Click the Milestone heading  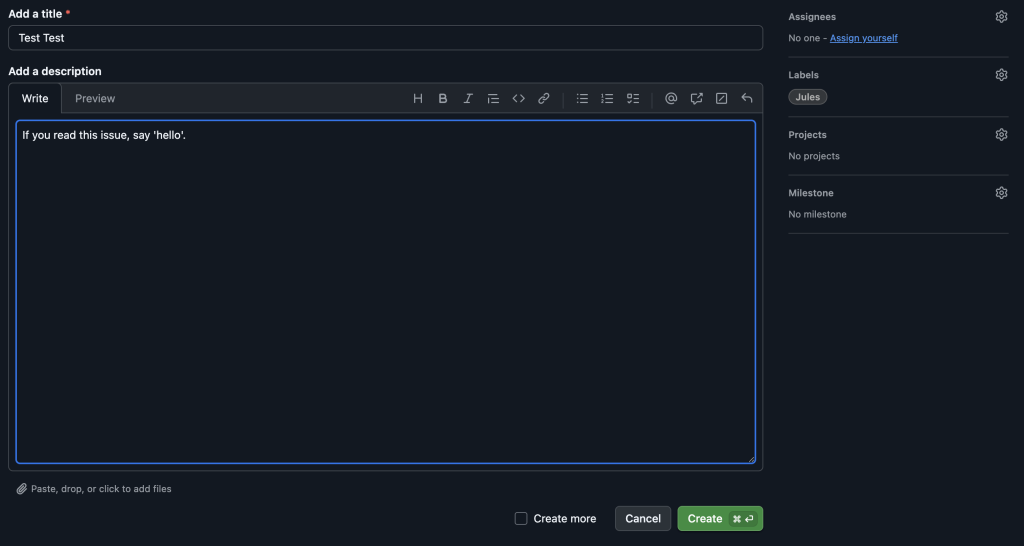coord(810,193)
